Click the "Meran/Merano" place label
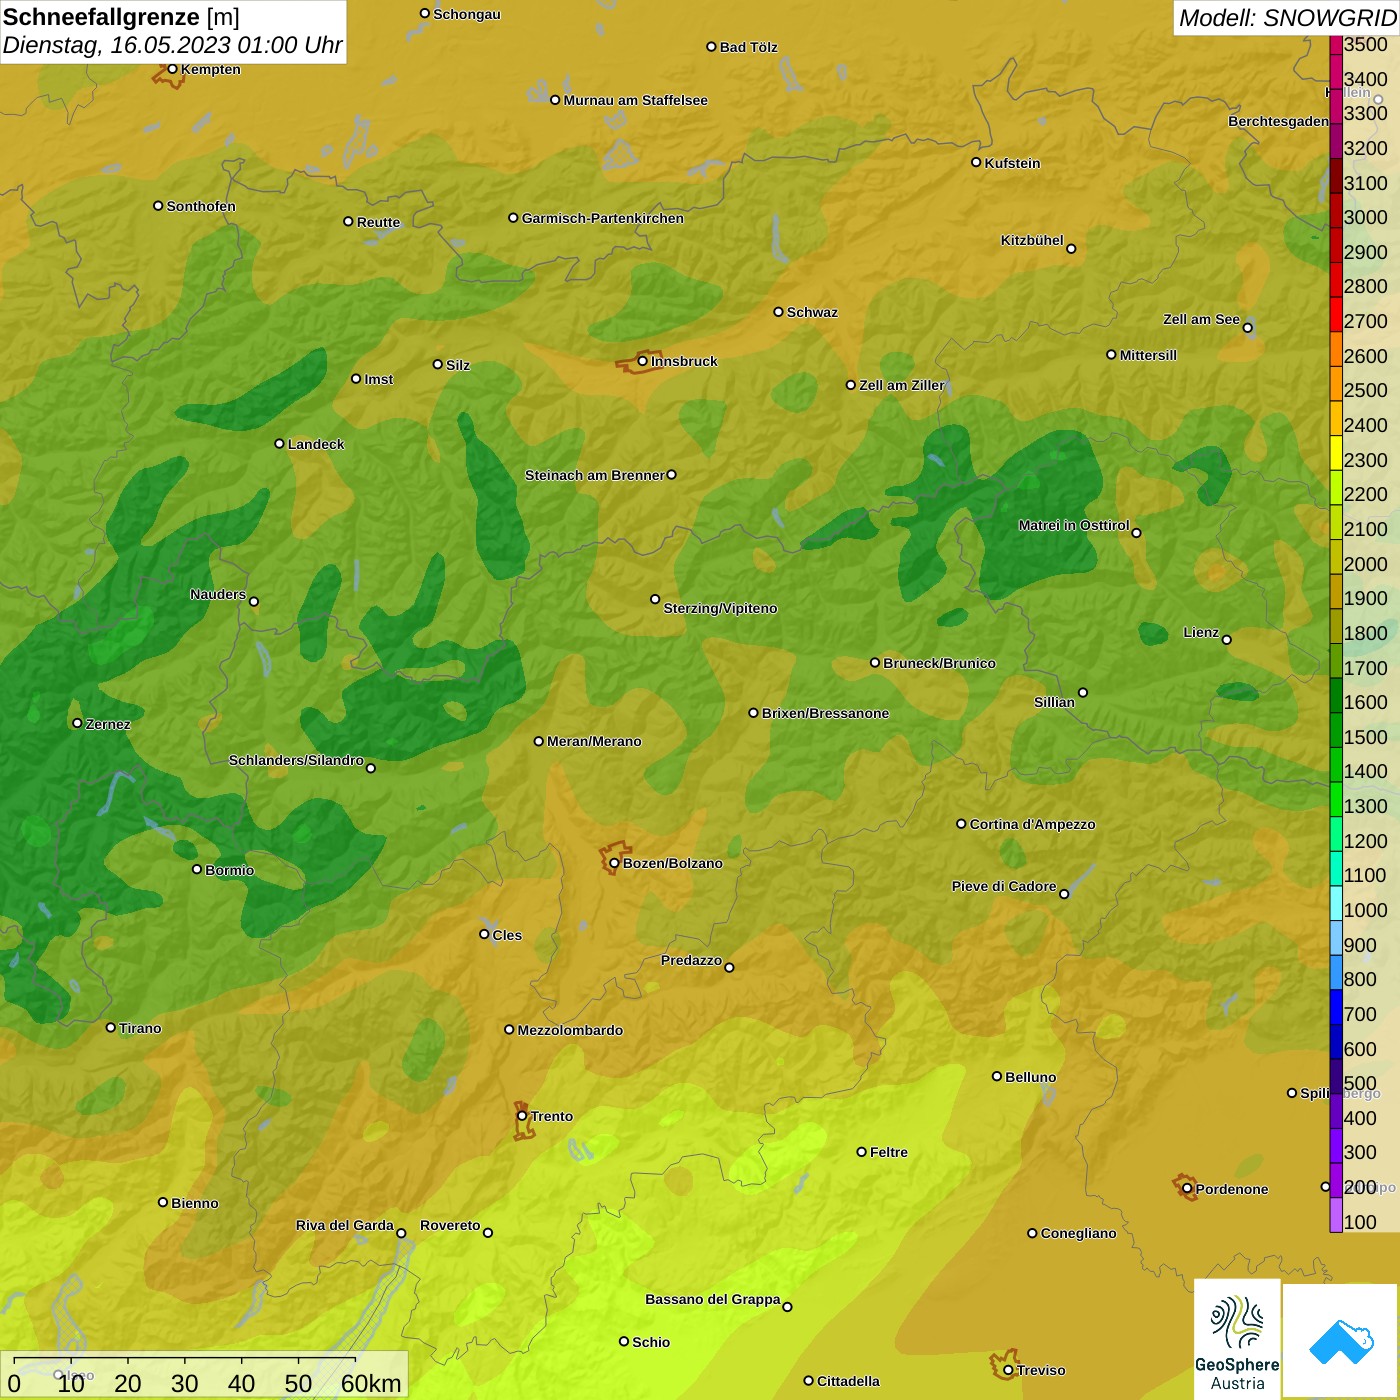The height and width of the screenshot is (1400, 1400). [x=594, y=741]
